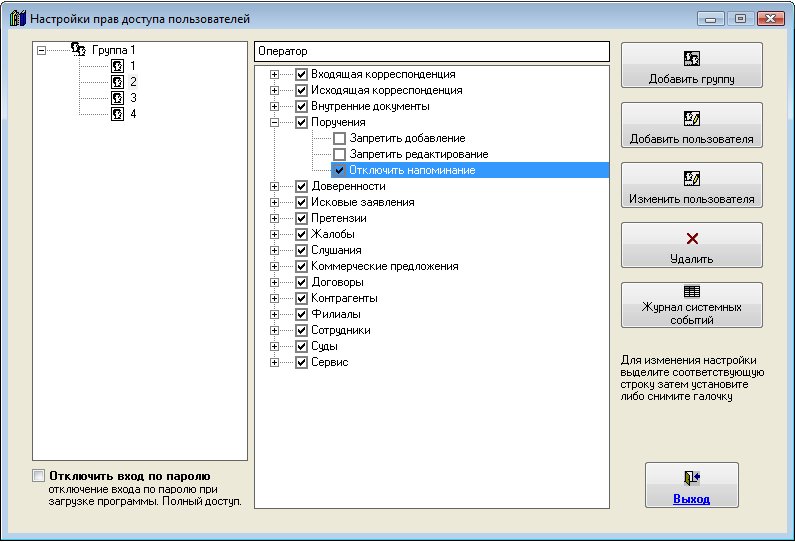Expand Внутренние документы node
The image size is (795, 542).
(x=274, y=106)
